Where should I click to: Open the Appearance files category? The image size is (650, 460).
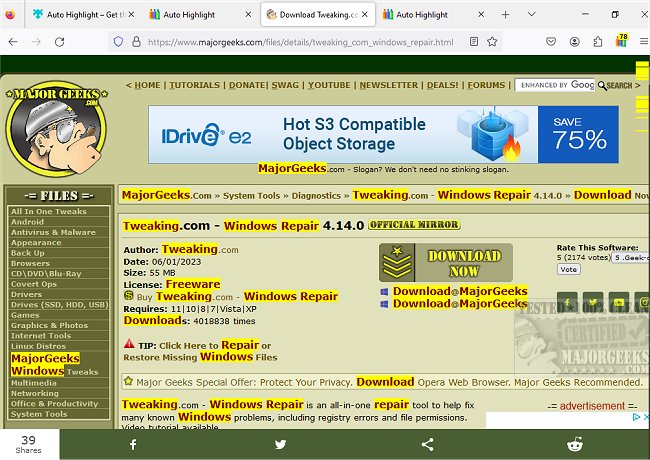point(36,242)
